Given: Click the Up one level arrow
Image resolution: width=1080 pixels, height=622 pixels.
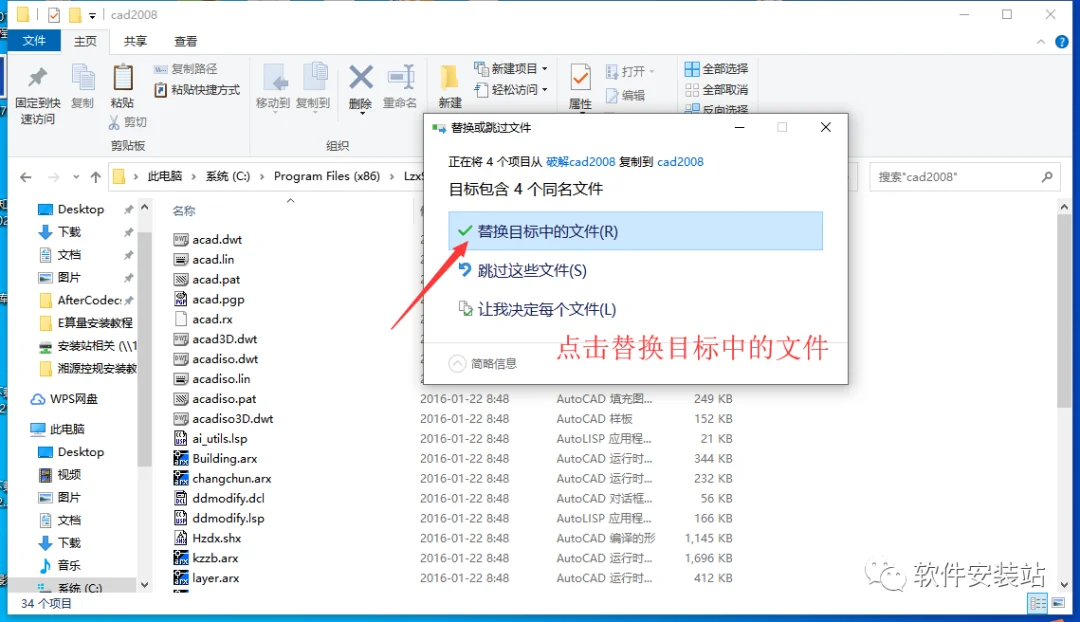Looking at the screenshot, I should tap(96, 177).
